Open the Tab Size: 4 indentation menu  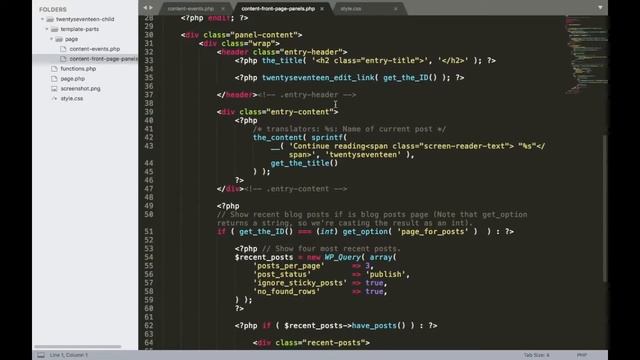coord(536,355)
